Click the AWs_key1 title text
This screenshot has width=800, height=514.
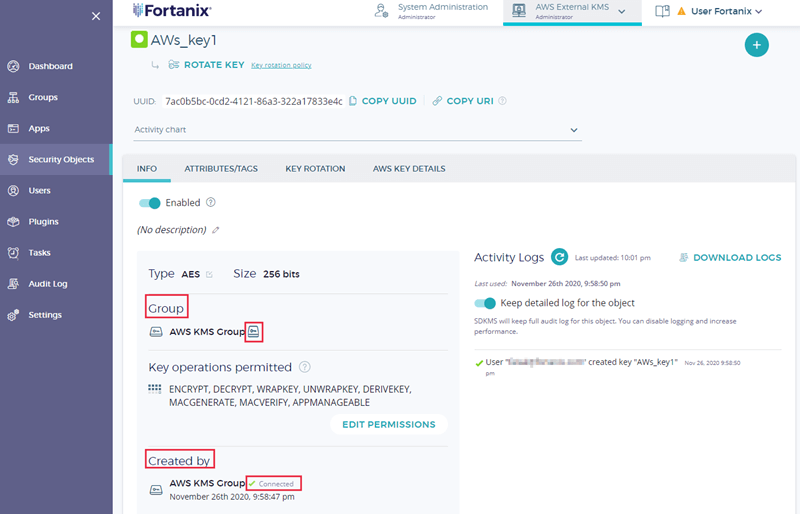(184, 40)
